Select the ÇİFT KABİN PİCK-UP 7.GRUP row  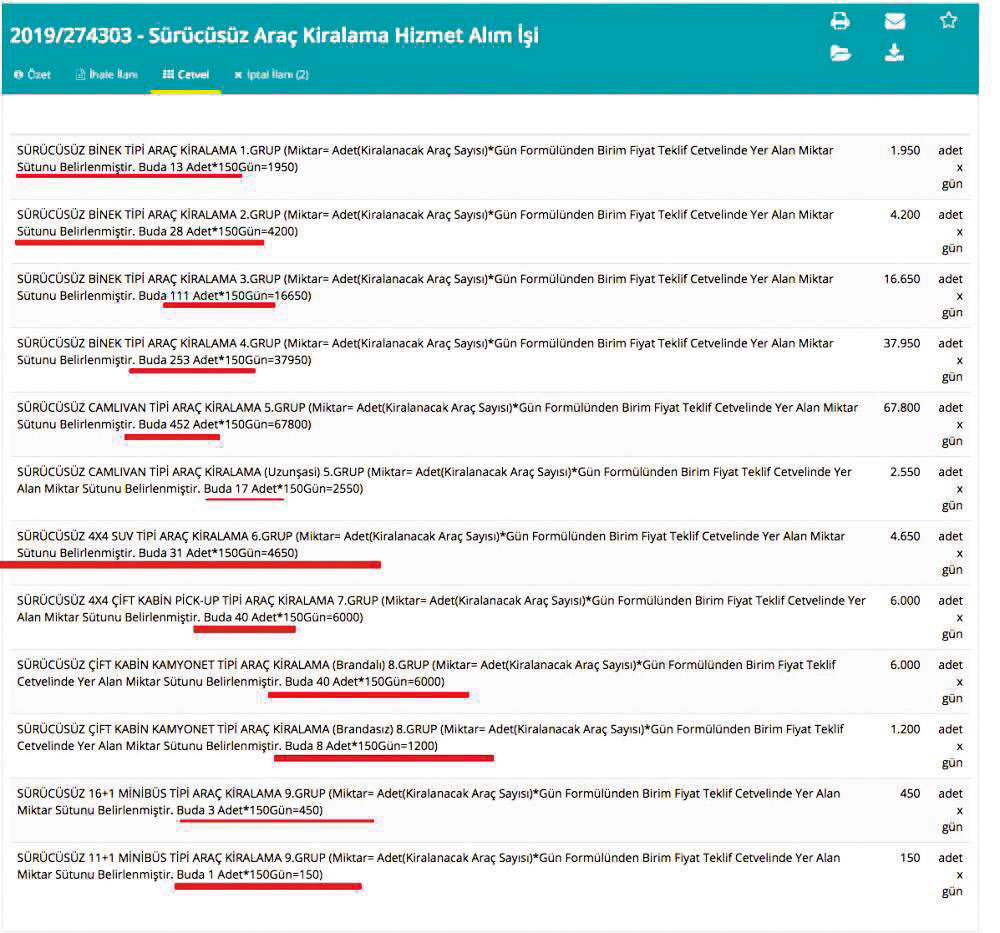tap(441, 609)
